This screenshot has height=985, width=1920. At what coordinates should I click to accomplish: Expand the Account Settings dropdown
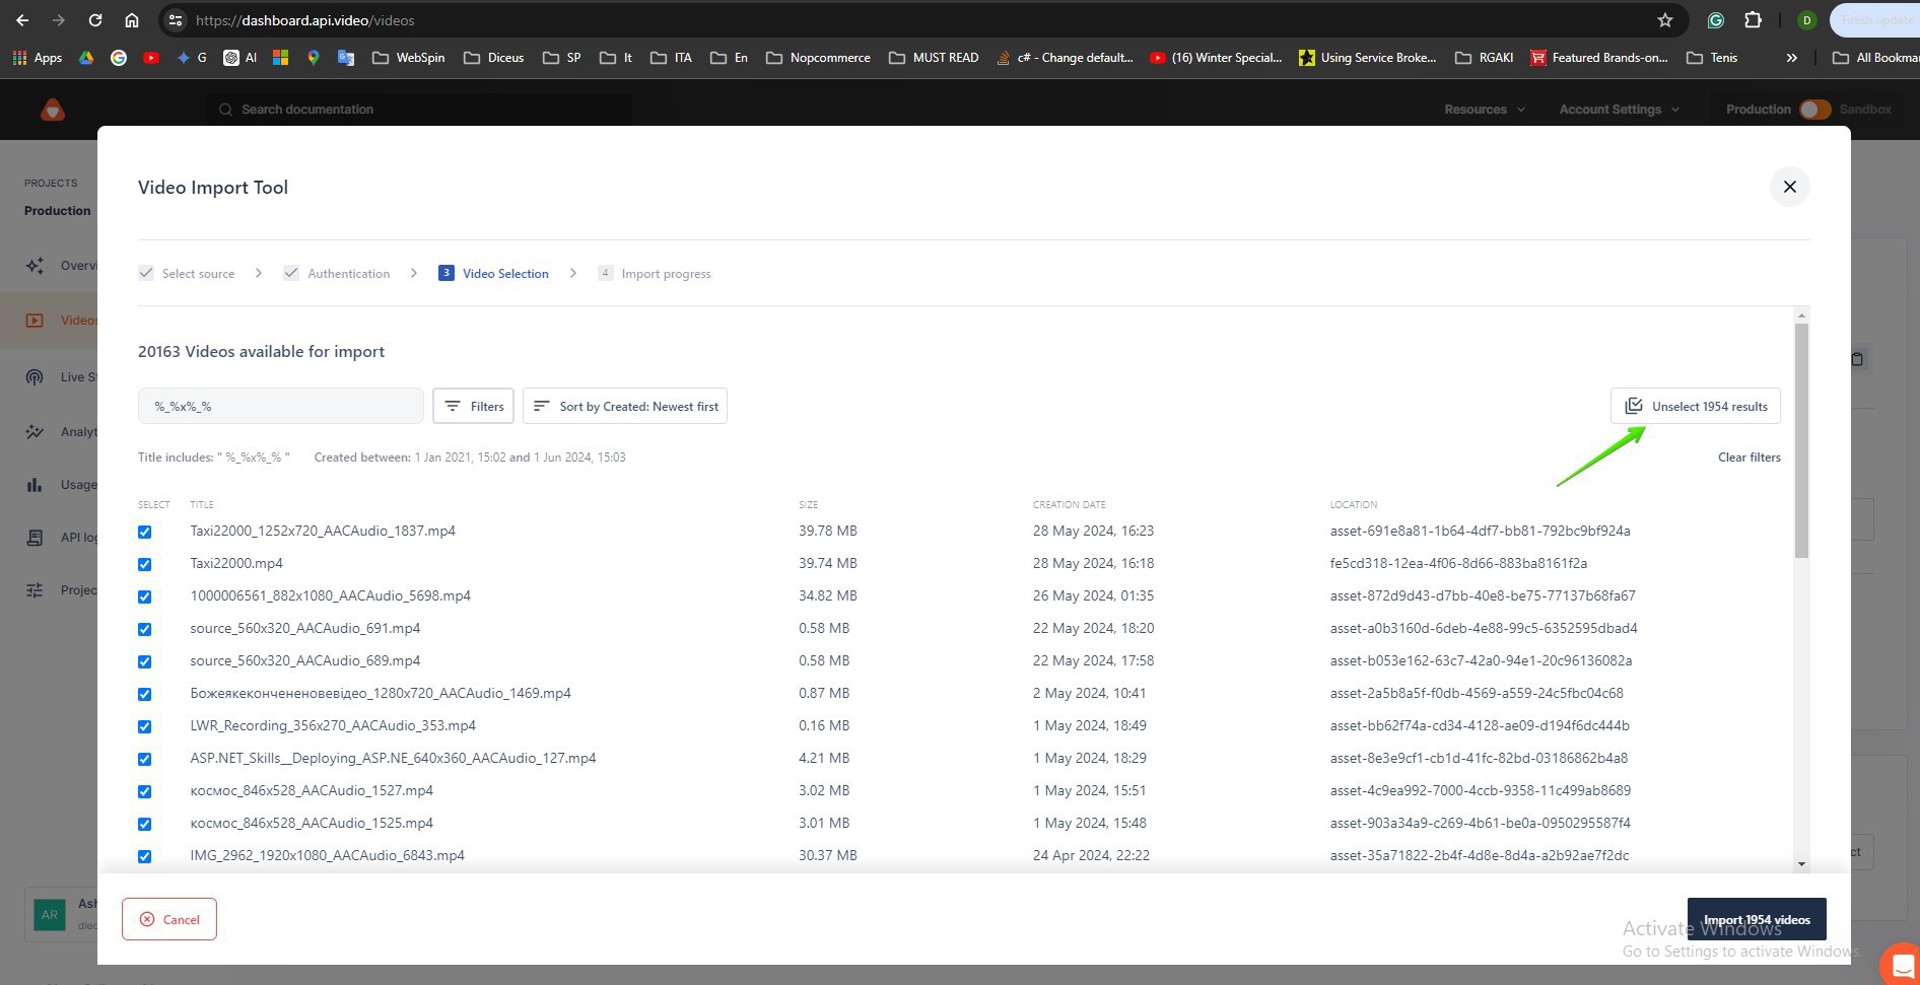click(x=1619, y=109)
